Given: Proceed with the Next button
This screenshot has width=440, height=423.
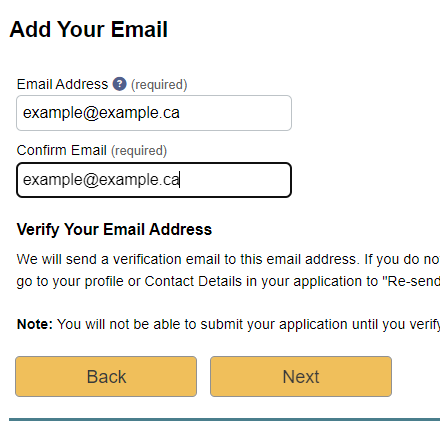Looking at the screenshot, I should click(x=301, y=377).
